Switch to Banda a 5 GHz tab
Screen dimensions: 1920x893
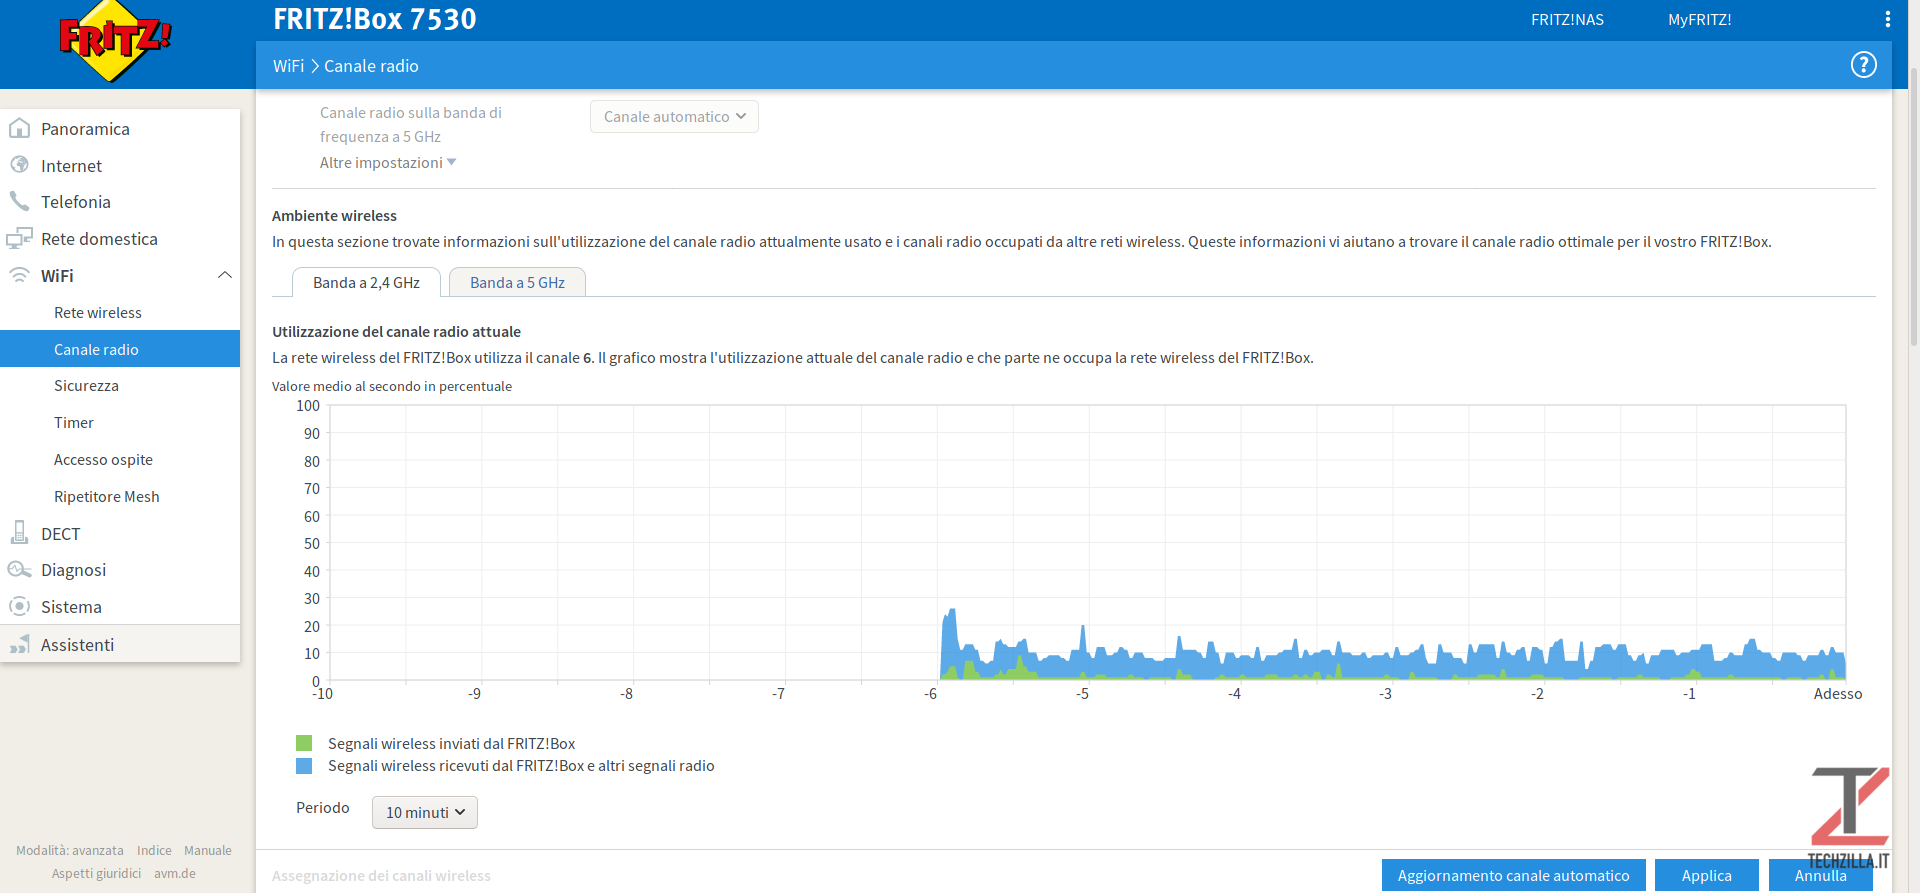click(x=517, y=282)
